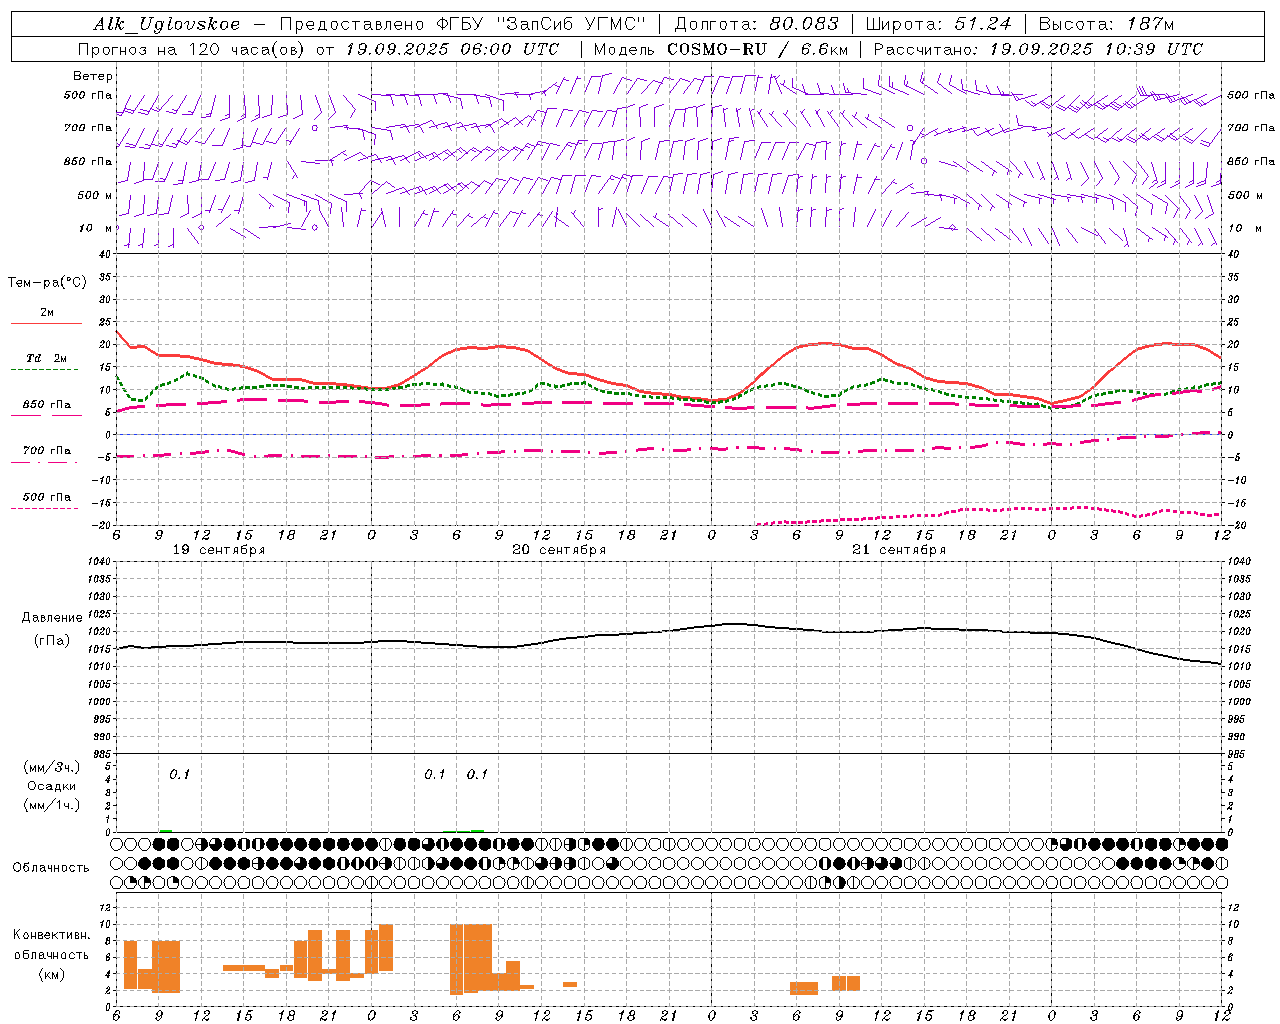This screenshot has height=1024, width=1280.
Task: Click the 'Облачность' cloudiness label
Action: coord(51,868)
